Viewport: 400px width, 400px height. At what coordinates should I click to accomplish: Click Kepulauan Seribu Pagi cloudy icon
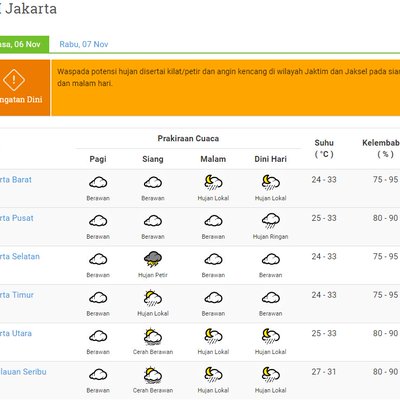click(x=98, y=374)
